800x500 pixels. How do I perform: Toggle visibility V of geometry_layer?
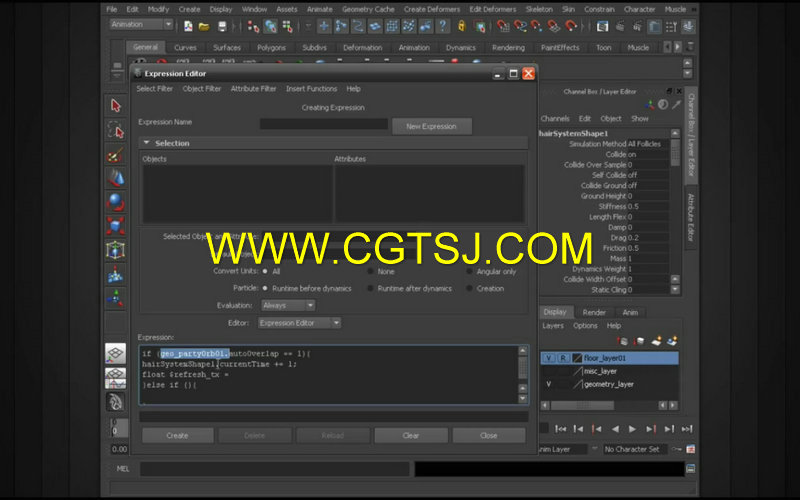548,384
